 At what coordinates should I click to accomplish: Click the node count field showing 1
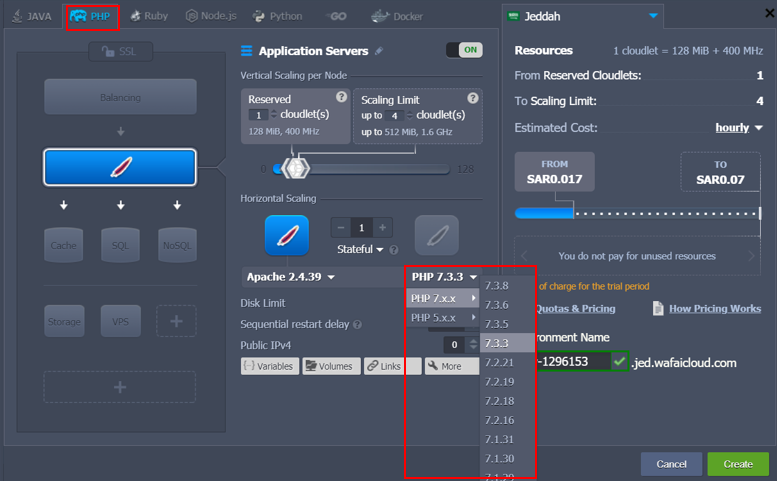361,227
